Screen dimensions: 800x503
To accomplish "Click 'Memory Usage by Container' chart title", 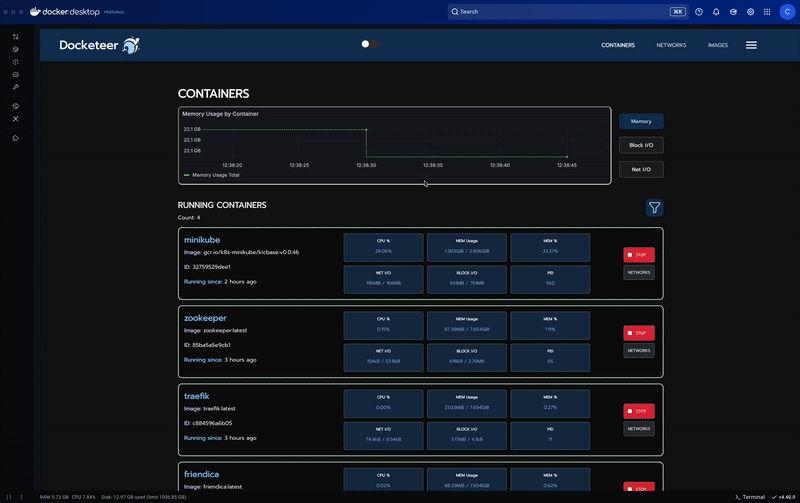I will [x=220, y=114].
